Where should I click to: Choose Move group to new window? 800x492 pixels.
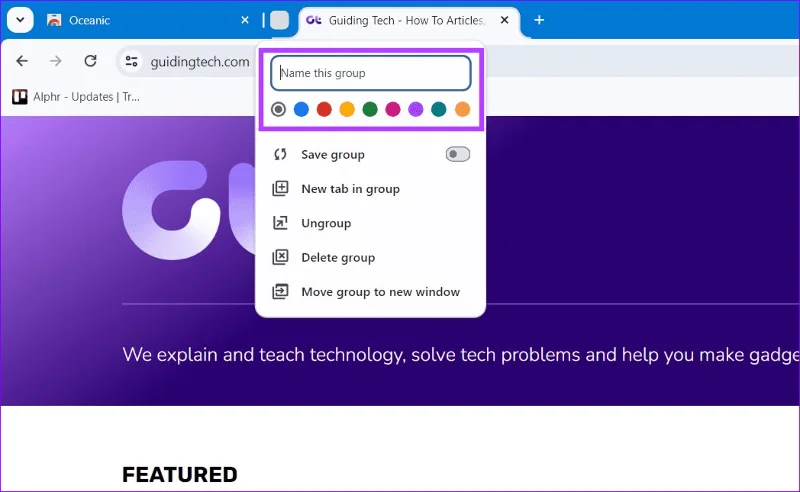[x=370, y=291]
